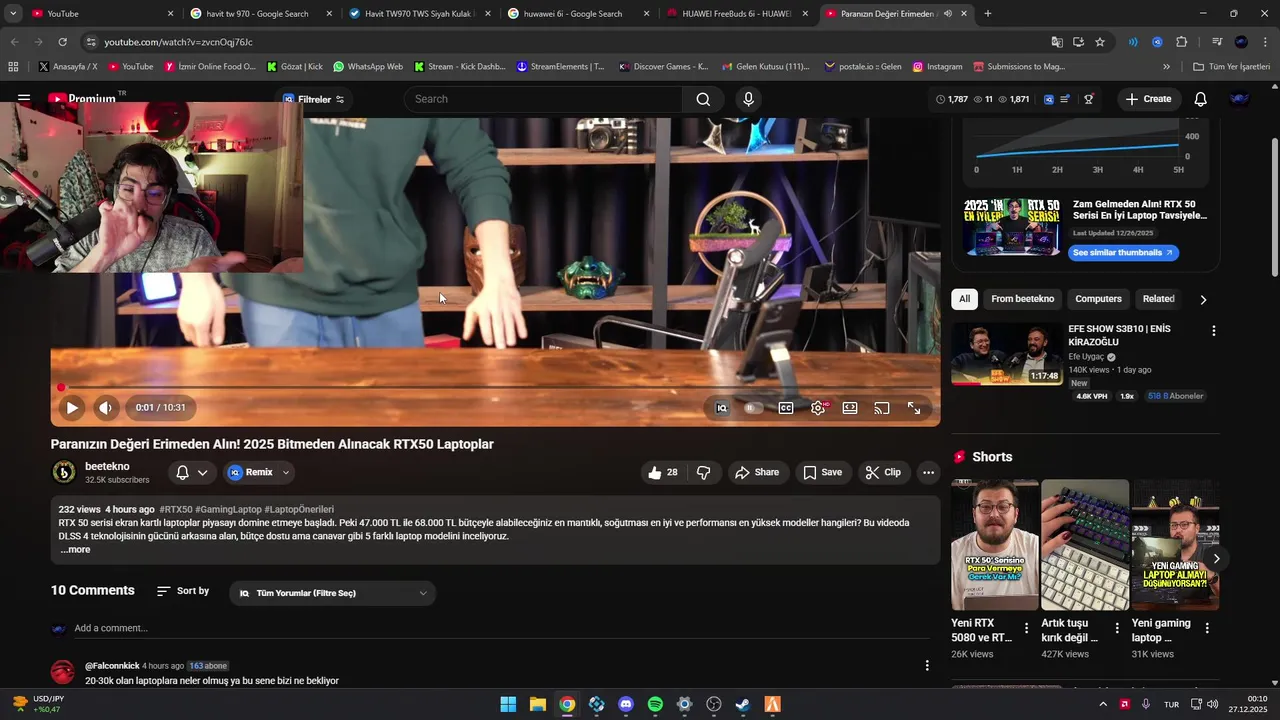The image size is (1280, 720).
Task: Select the Related chip
Action: click(x=1158, y=299)
